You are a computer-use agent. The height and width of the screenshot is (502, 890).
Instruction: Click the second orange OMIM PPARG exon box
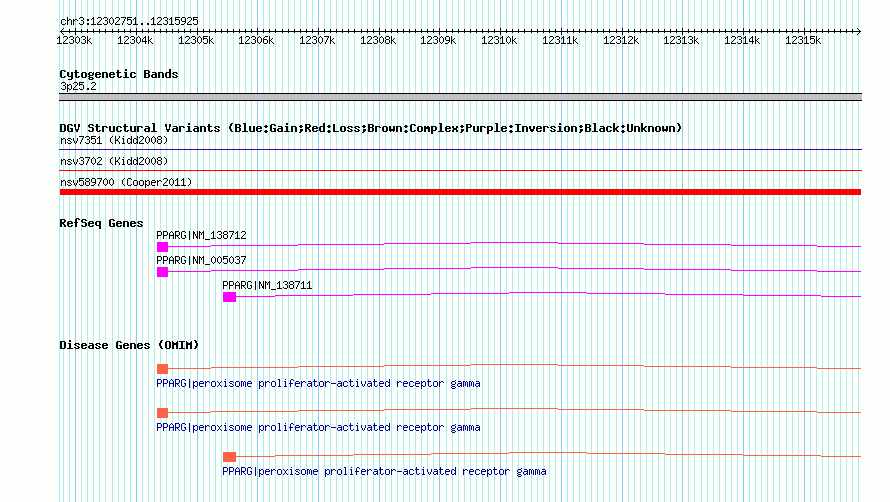click(x=162, y=413)
